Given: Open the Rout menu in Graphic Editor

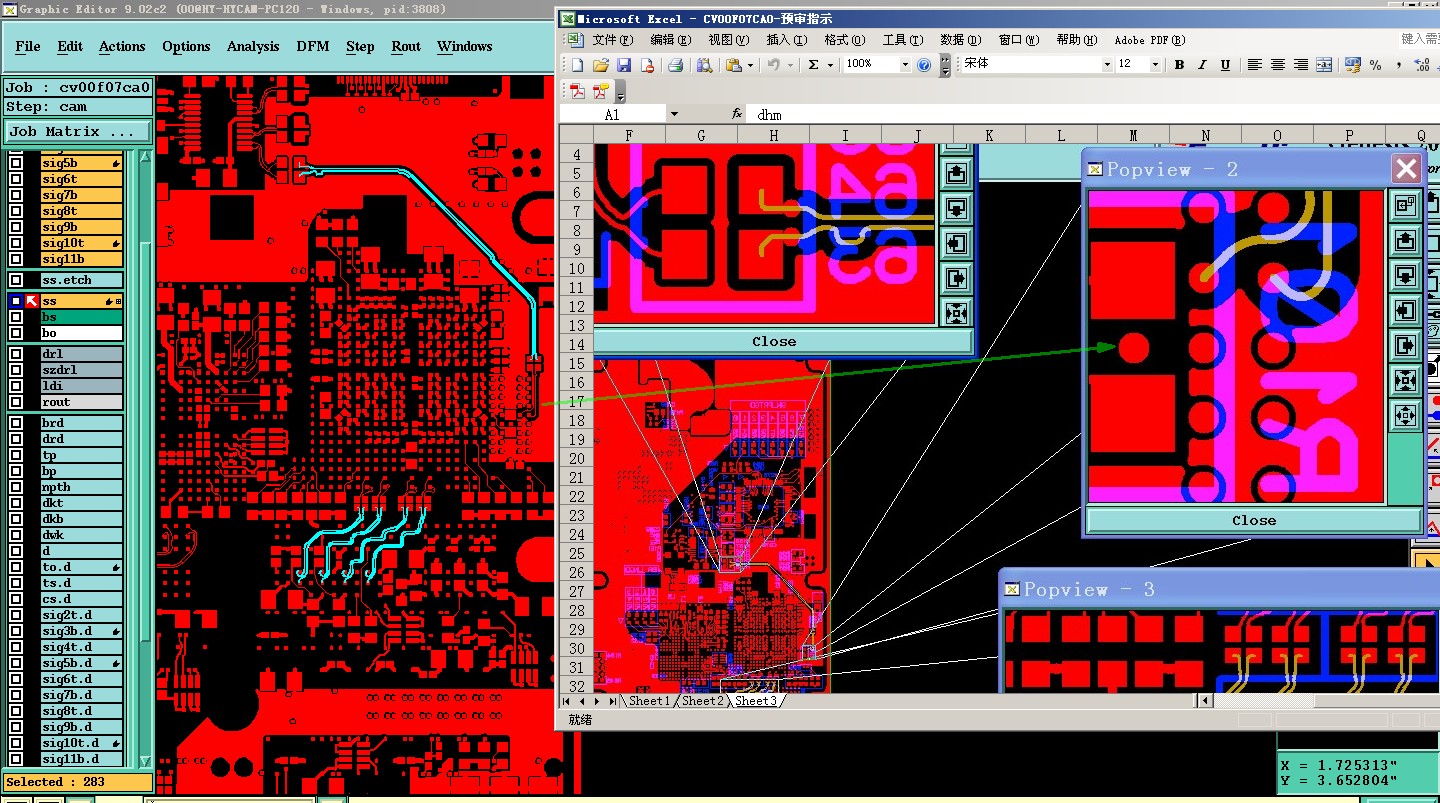Looking at the screenshot, I should (x=406, y=46).
